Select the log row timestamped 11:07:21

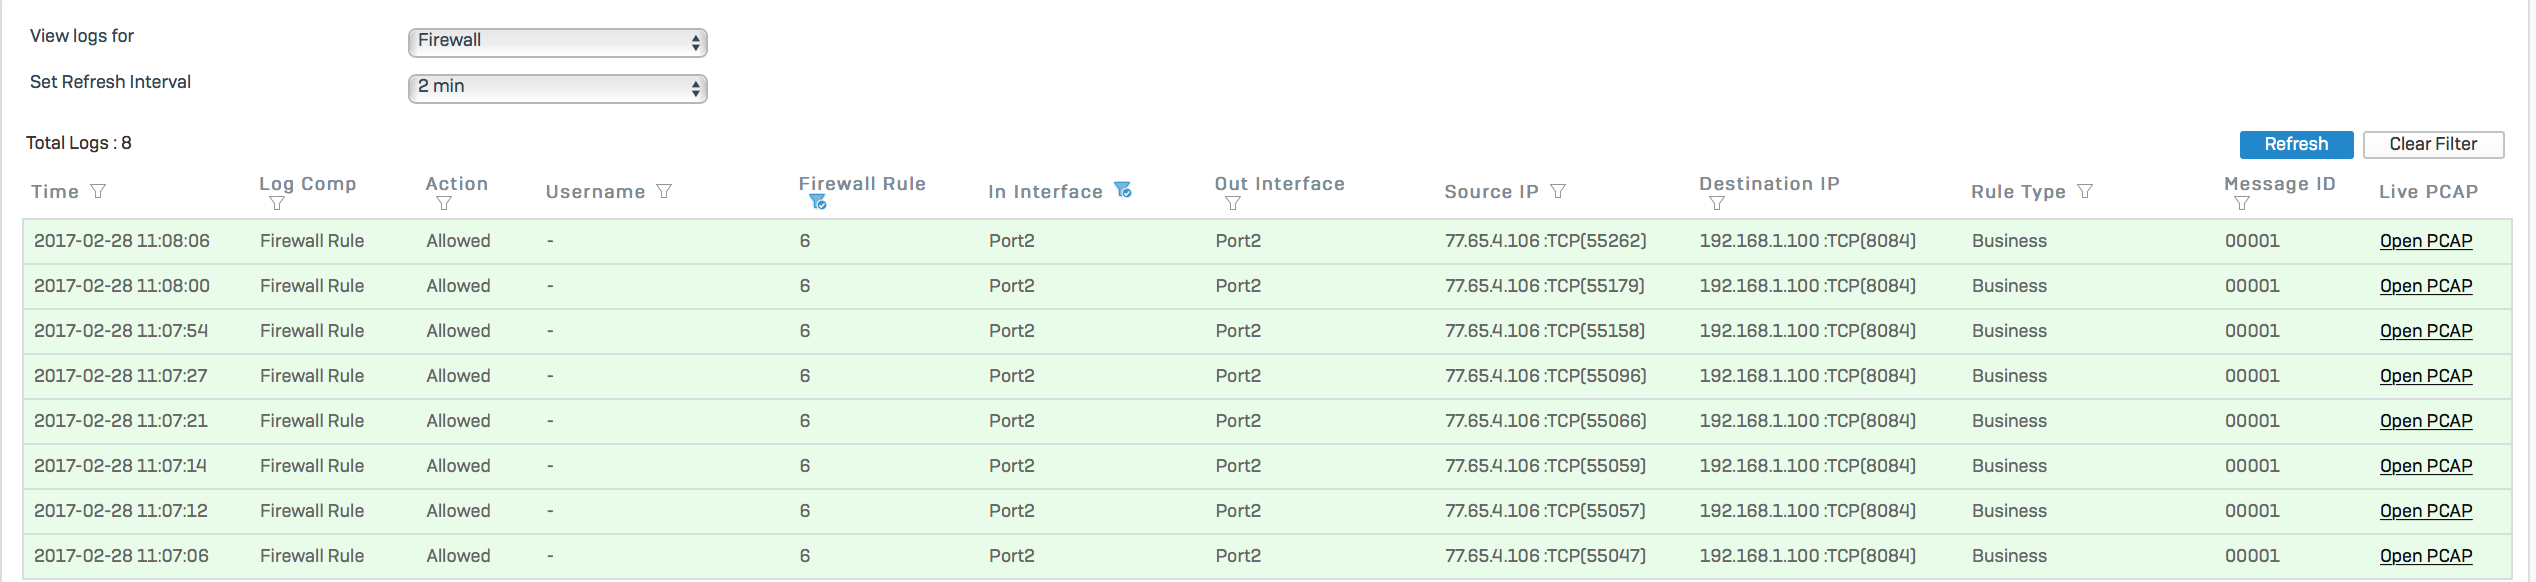[x=1267, y=421]
